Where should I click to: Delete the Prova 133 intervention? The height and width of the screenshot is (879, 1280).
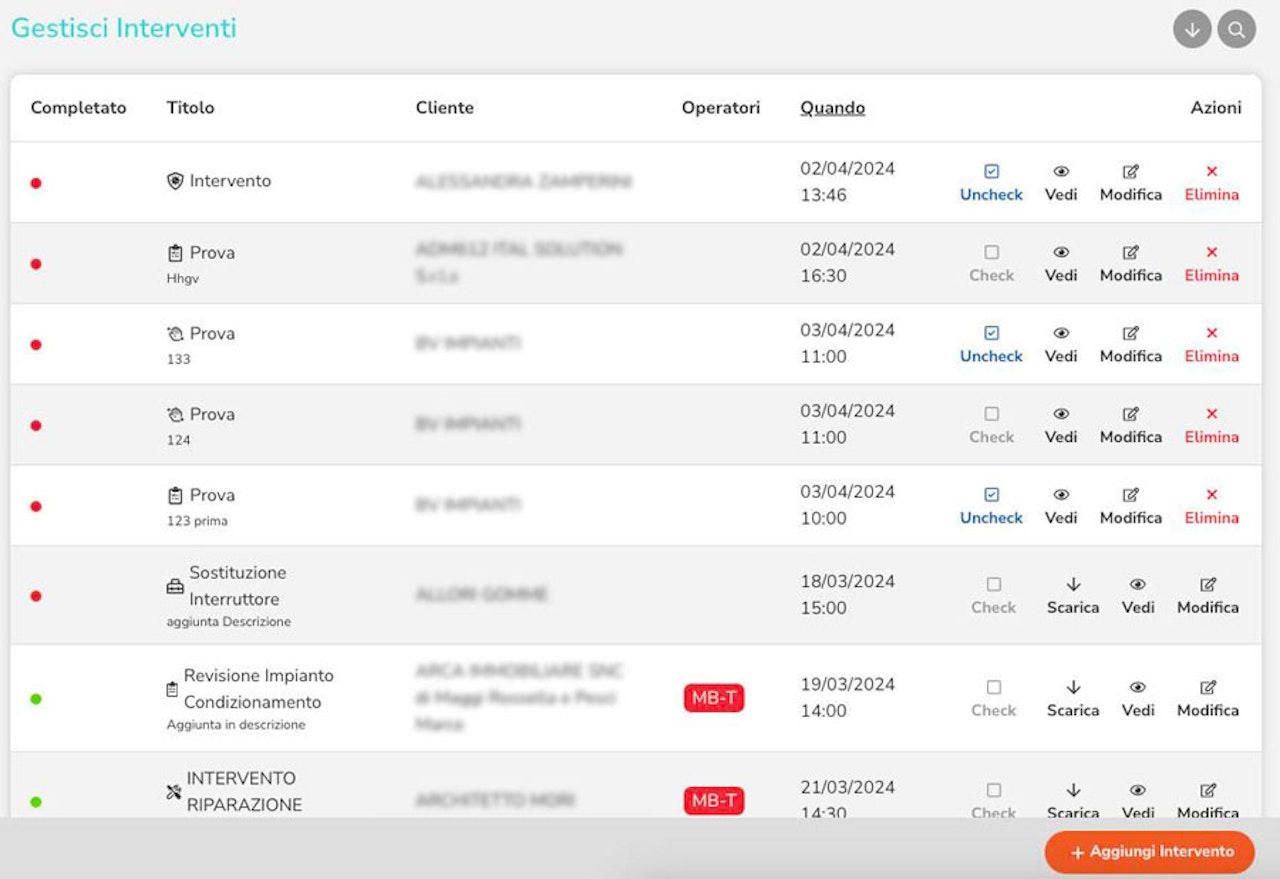click(1212, 345)
